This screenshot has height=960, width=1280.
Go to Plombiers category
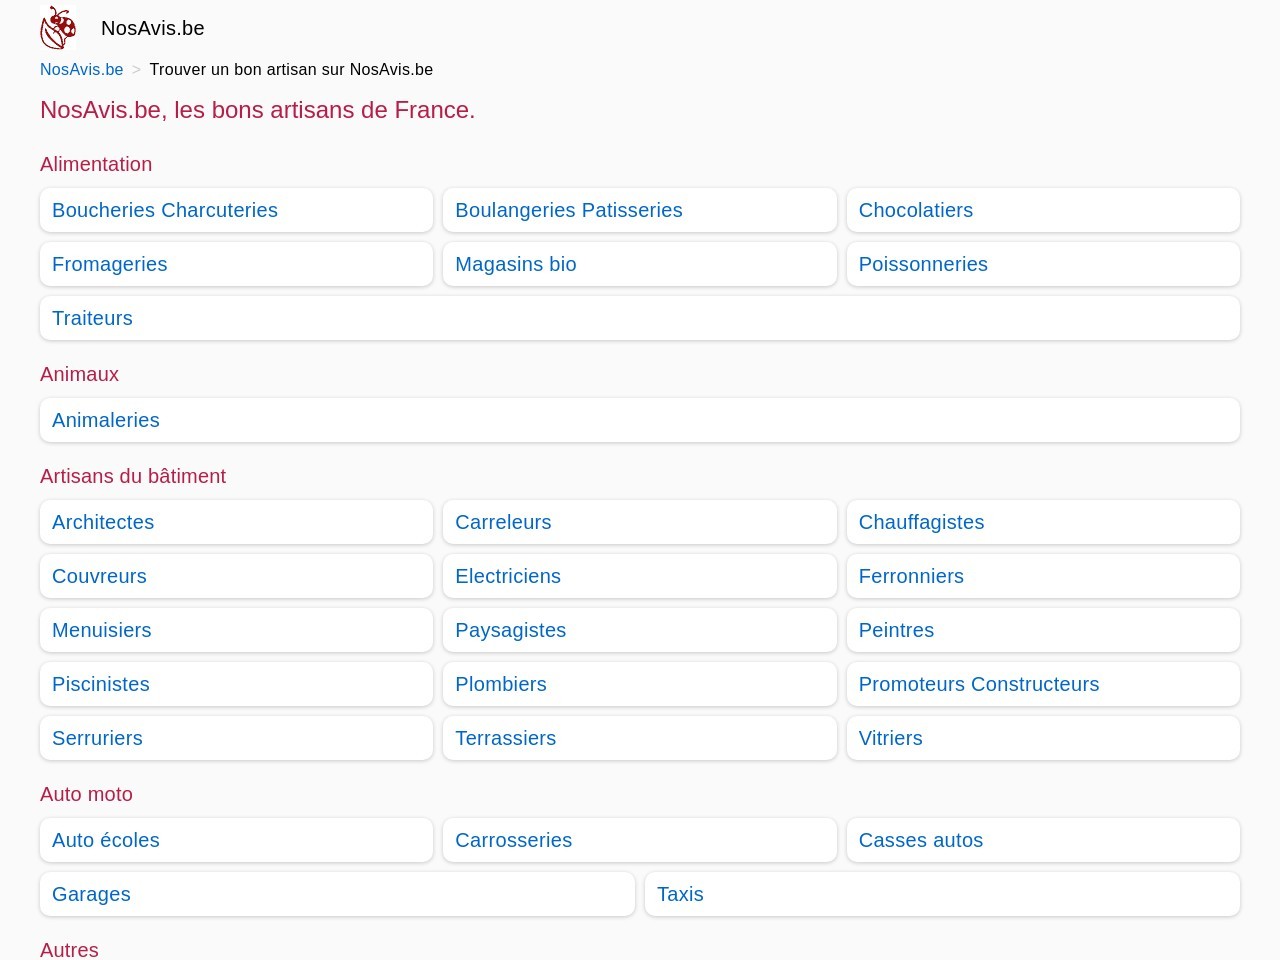640,684
